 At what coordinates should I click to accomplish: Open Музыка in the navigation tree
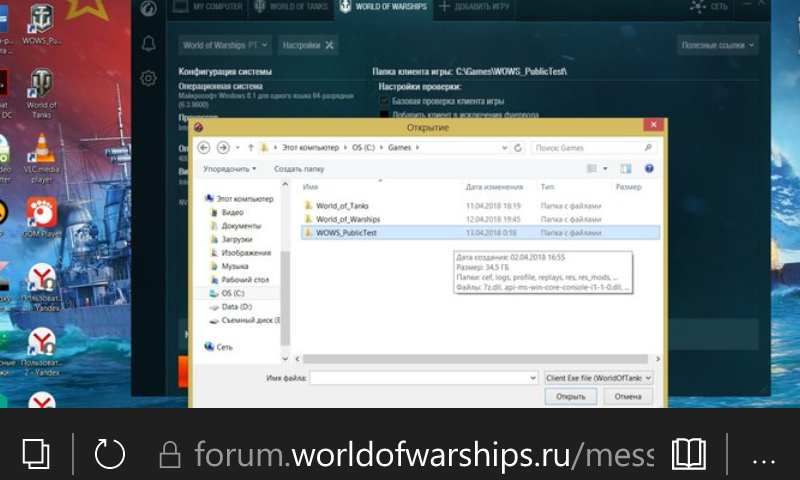[x=230, y=266]
